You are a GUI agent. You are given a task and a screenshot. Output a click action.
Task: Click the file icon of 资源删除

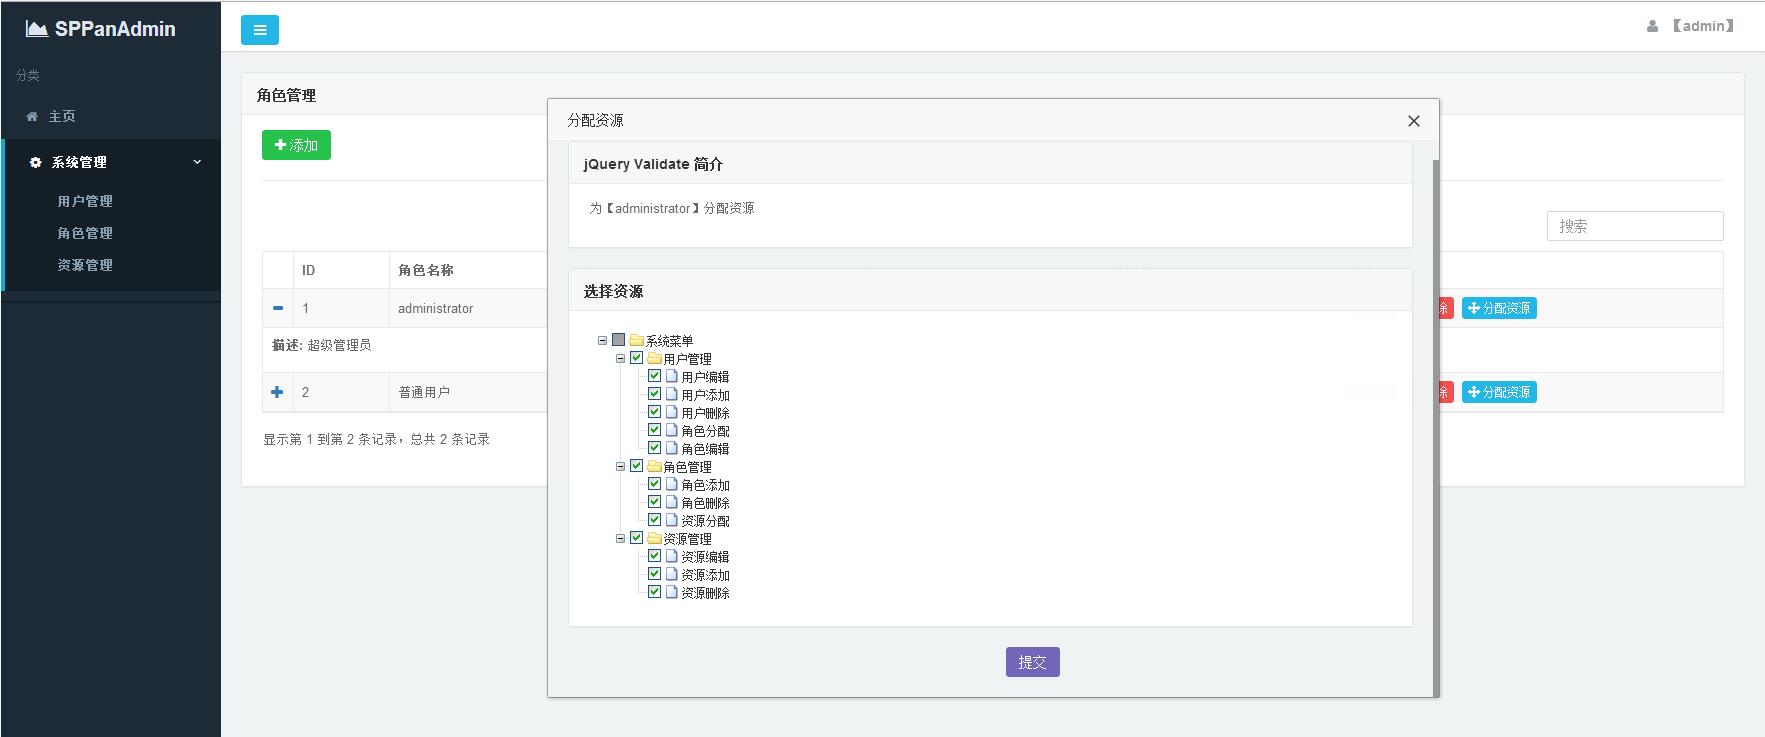[672, 592]
